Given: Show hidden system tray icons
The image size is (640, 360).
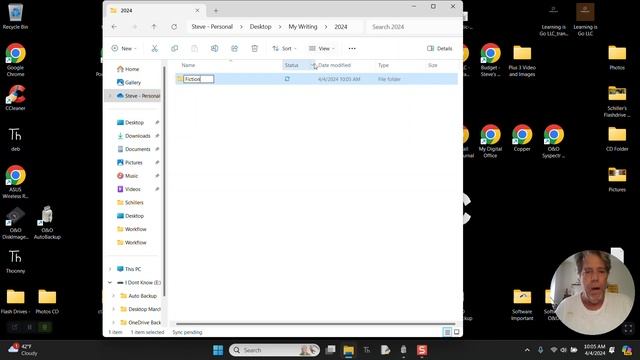Looking at the screenshot, I should coord(527,350).
